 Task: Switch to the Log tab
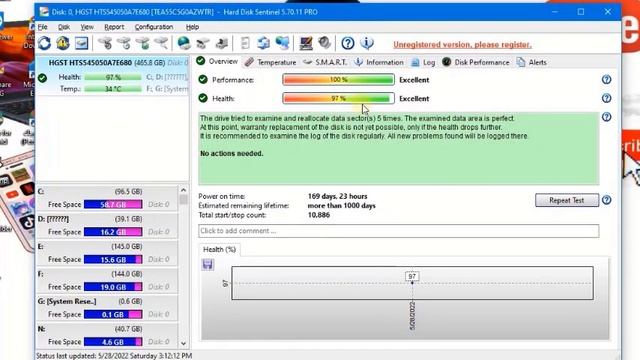pos(423,62)
